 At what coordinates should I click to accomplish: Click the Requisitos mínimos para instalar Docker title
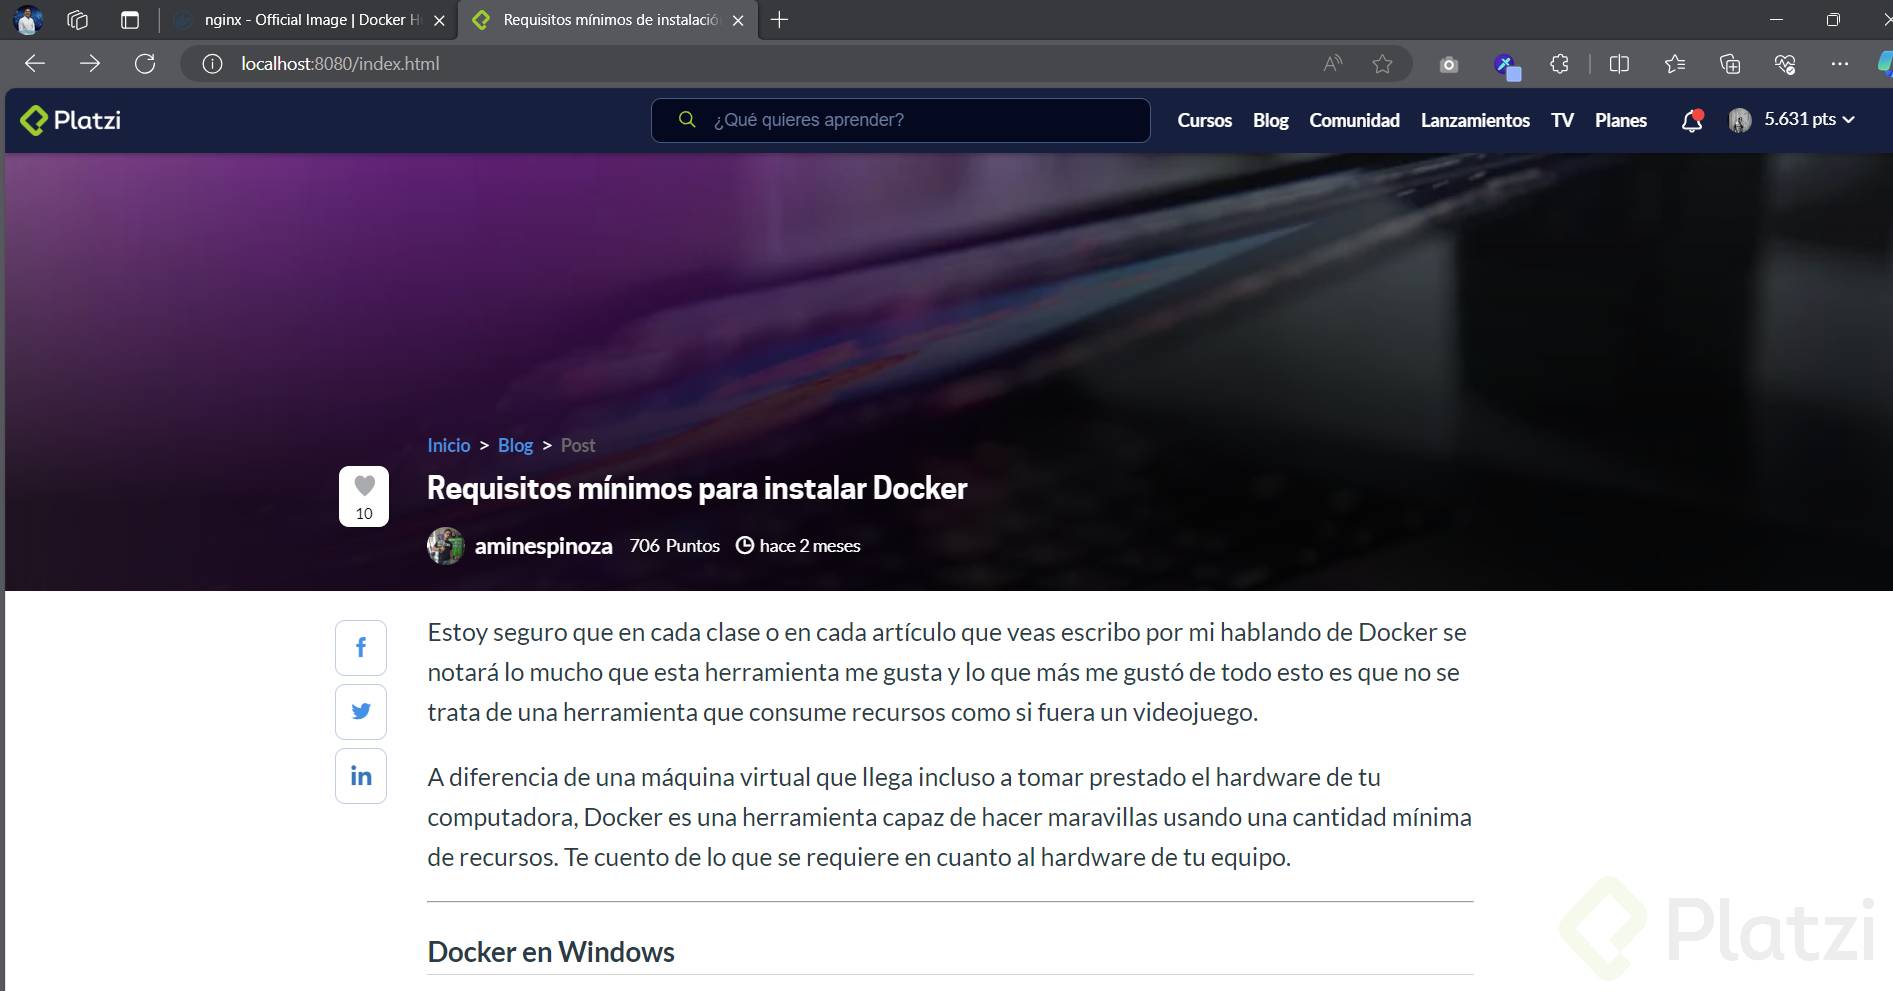(x=697, y=488)
